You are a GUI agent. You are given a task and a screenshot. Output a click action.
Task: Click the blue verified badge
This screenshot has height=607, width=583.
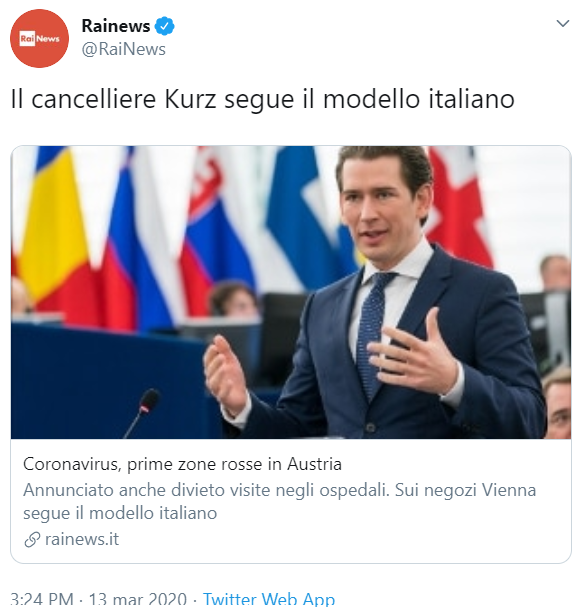165,26
